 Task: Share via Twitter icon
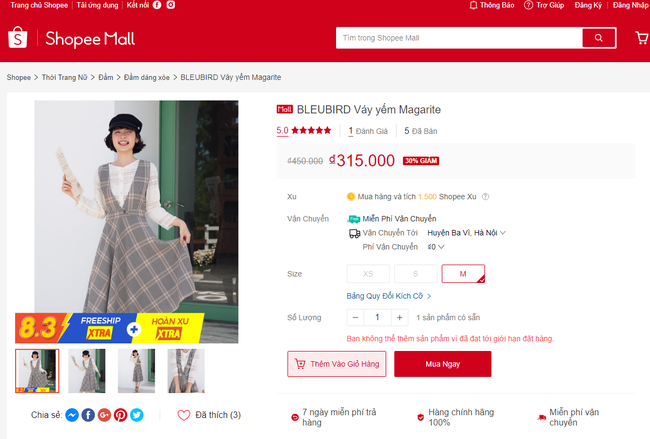click(x=137, y=415)
